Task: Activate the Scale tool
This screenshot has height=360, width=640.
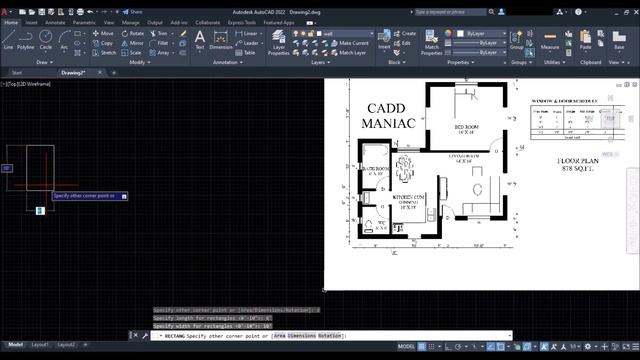Action: click(x=131, y=53)
